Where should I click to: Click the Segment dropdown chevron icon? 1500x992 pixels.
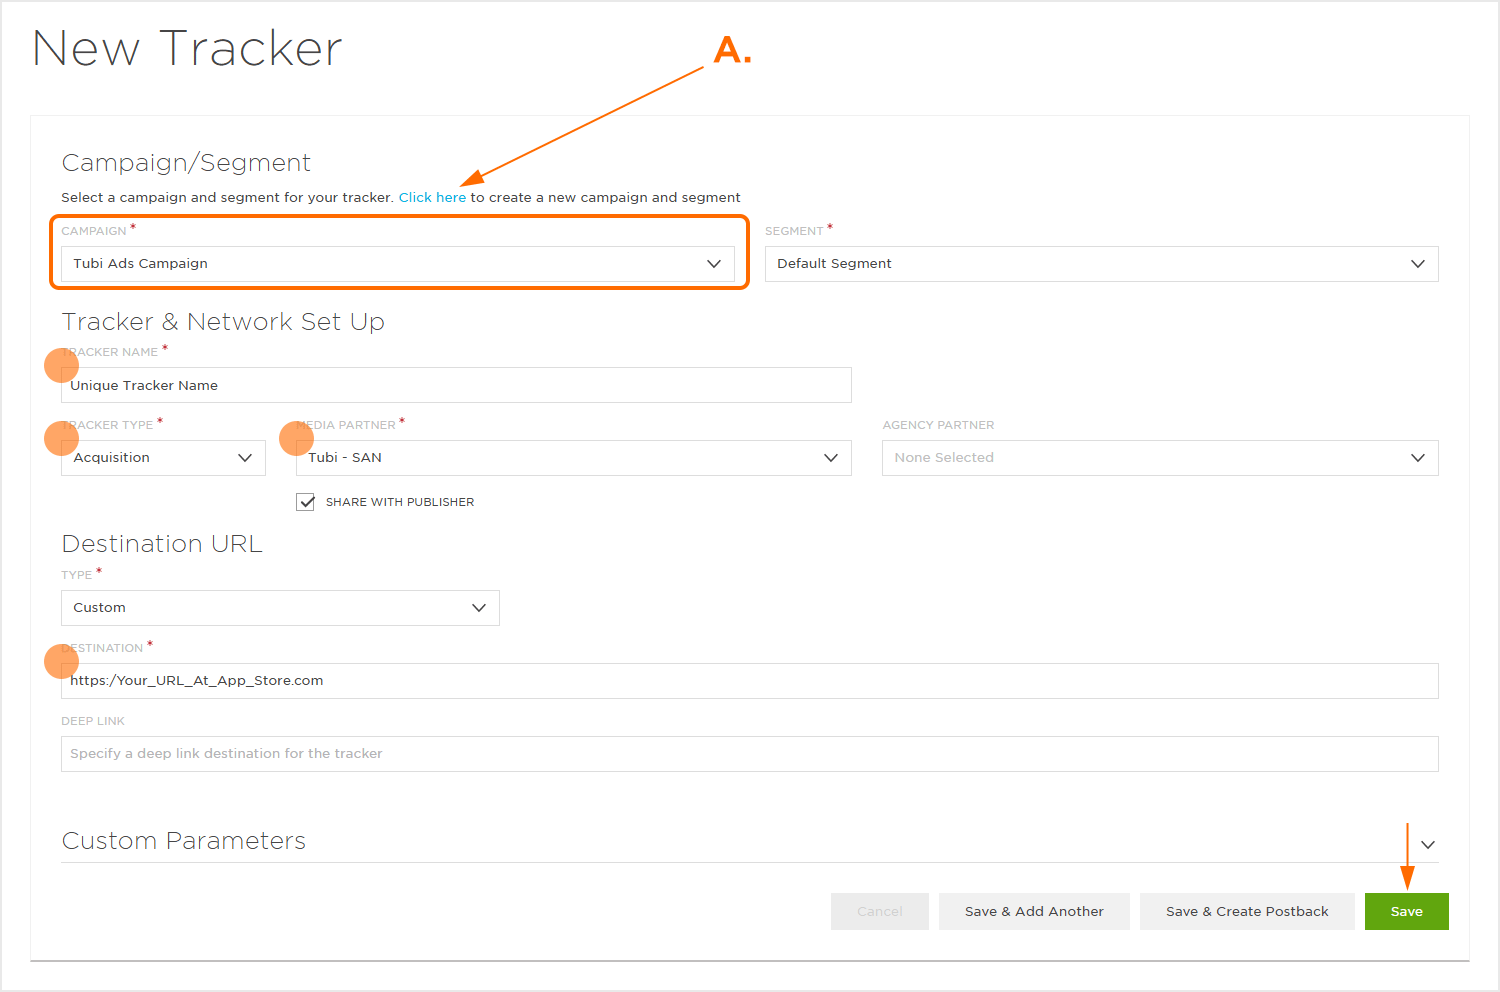pyautogui.click(x=1418, y=263)
